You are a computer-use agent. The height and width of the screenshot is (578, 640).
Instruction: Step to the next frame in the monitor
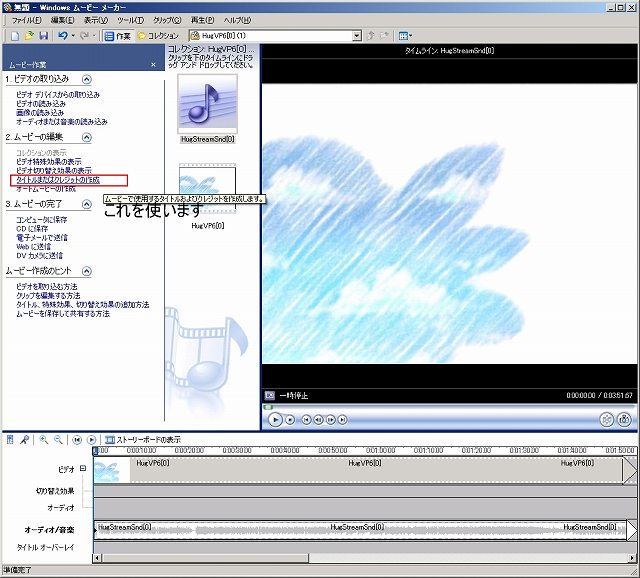[x=331, y=420]
